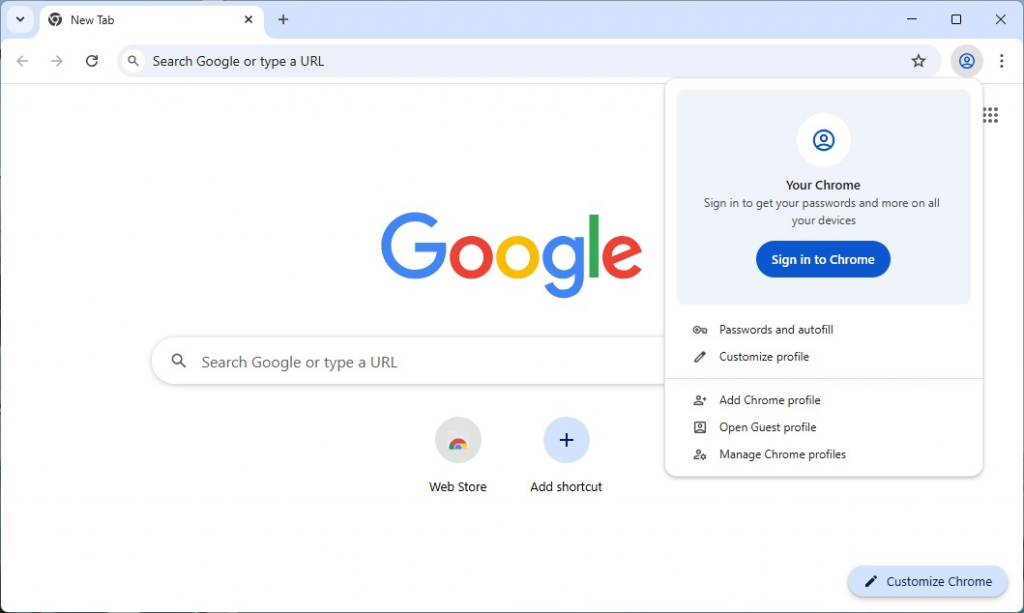1024x613 pixels.
Task: Close the New Tab tab
Action: (x=248, y=20)
